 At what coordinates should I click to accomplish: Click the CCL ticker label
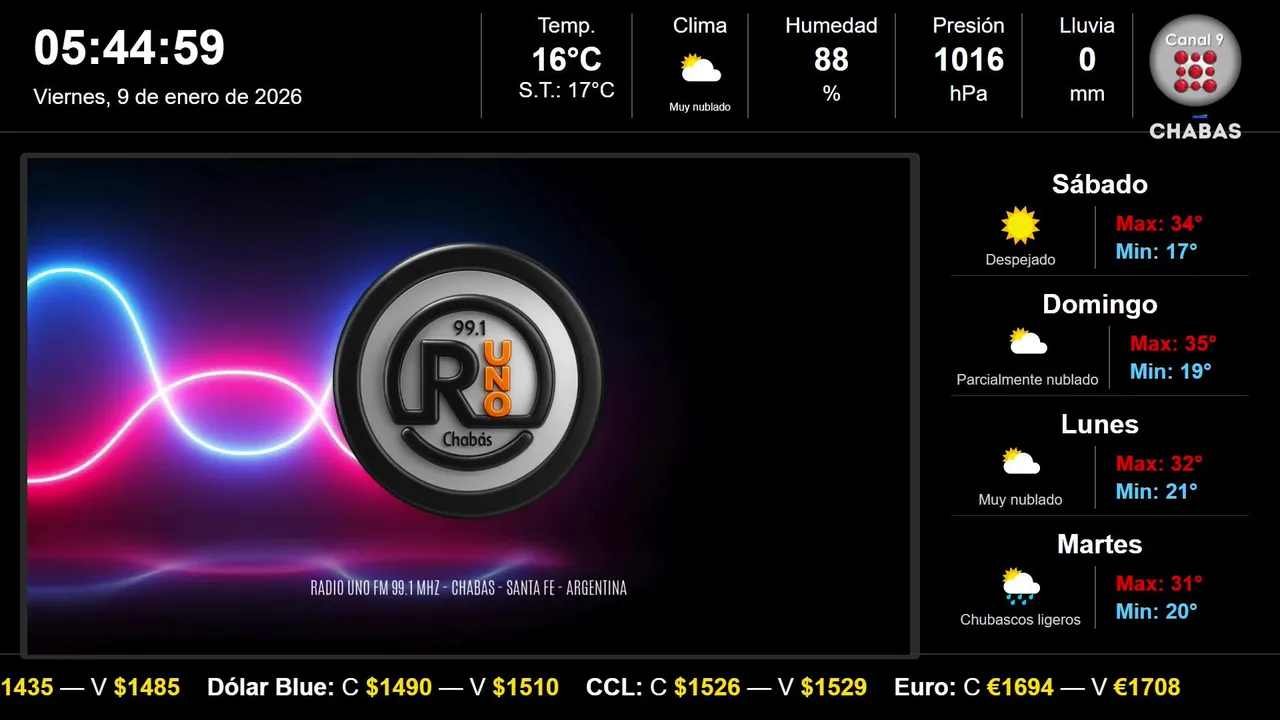614,688
